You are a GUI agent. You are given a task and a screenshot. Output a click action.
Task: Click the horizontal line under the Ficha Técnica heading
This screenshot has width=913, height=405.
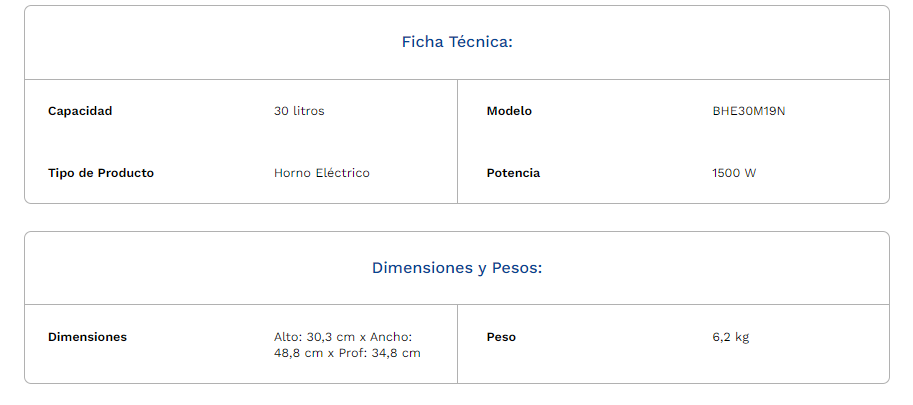(x=457, y=79)
